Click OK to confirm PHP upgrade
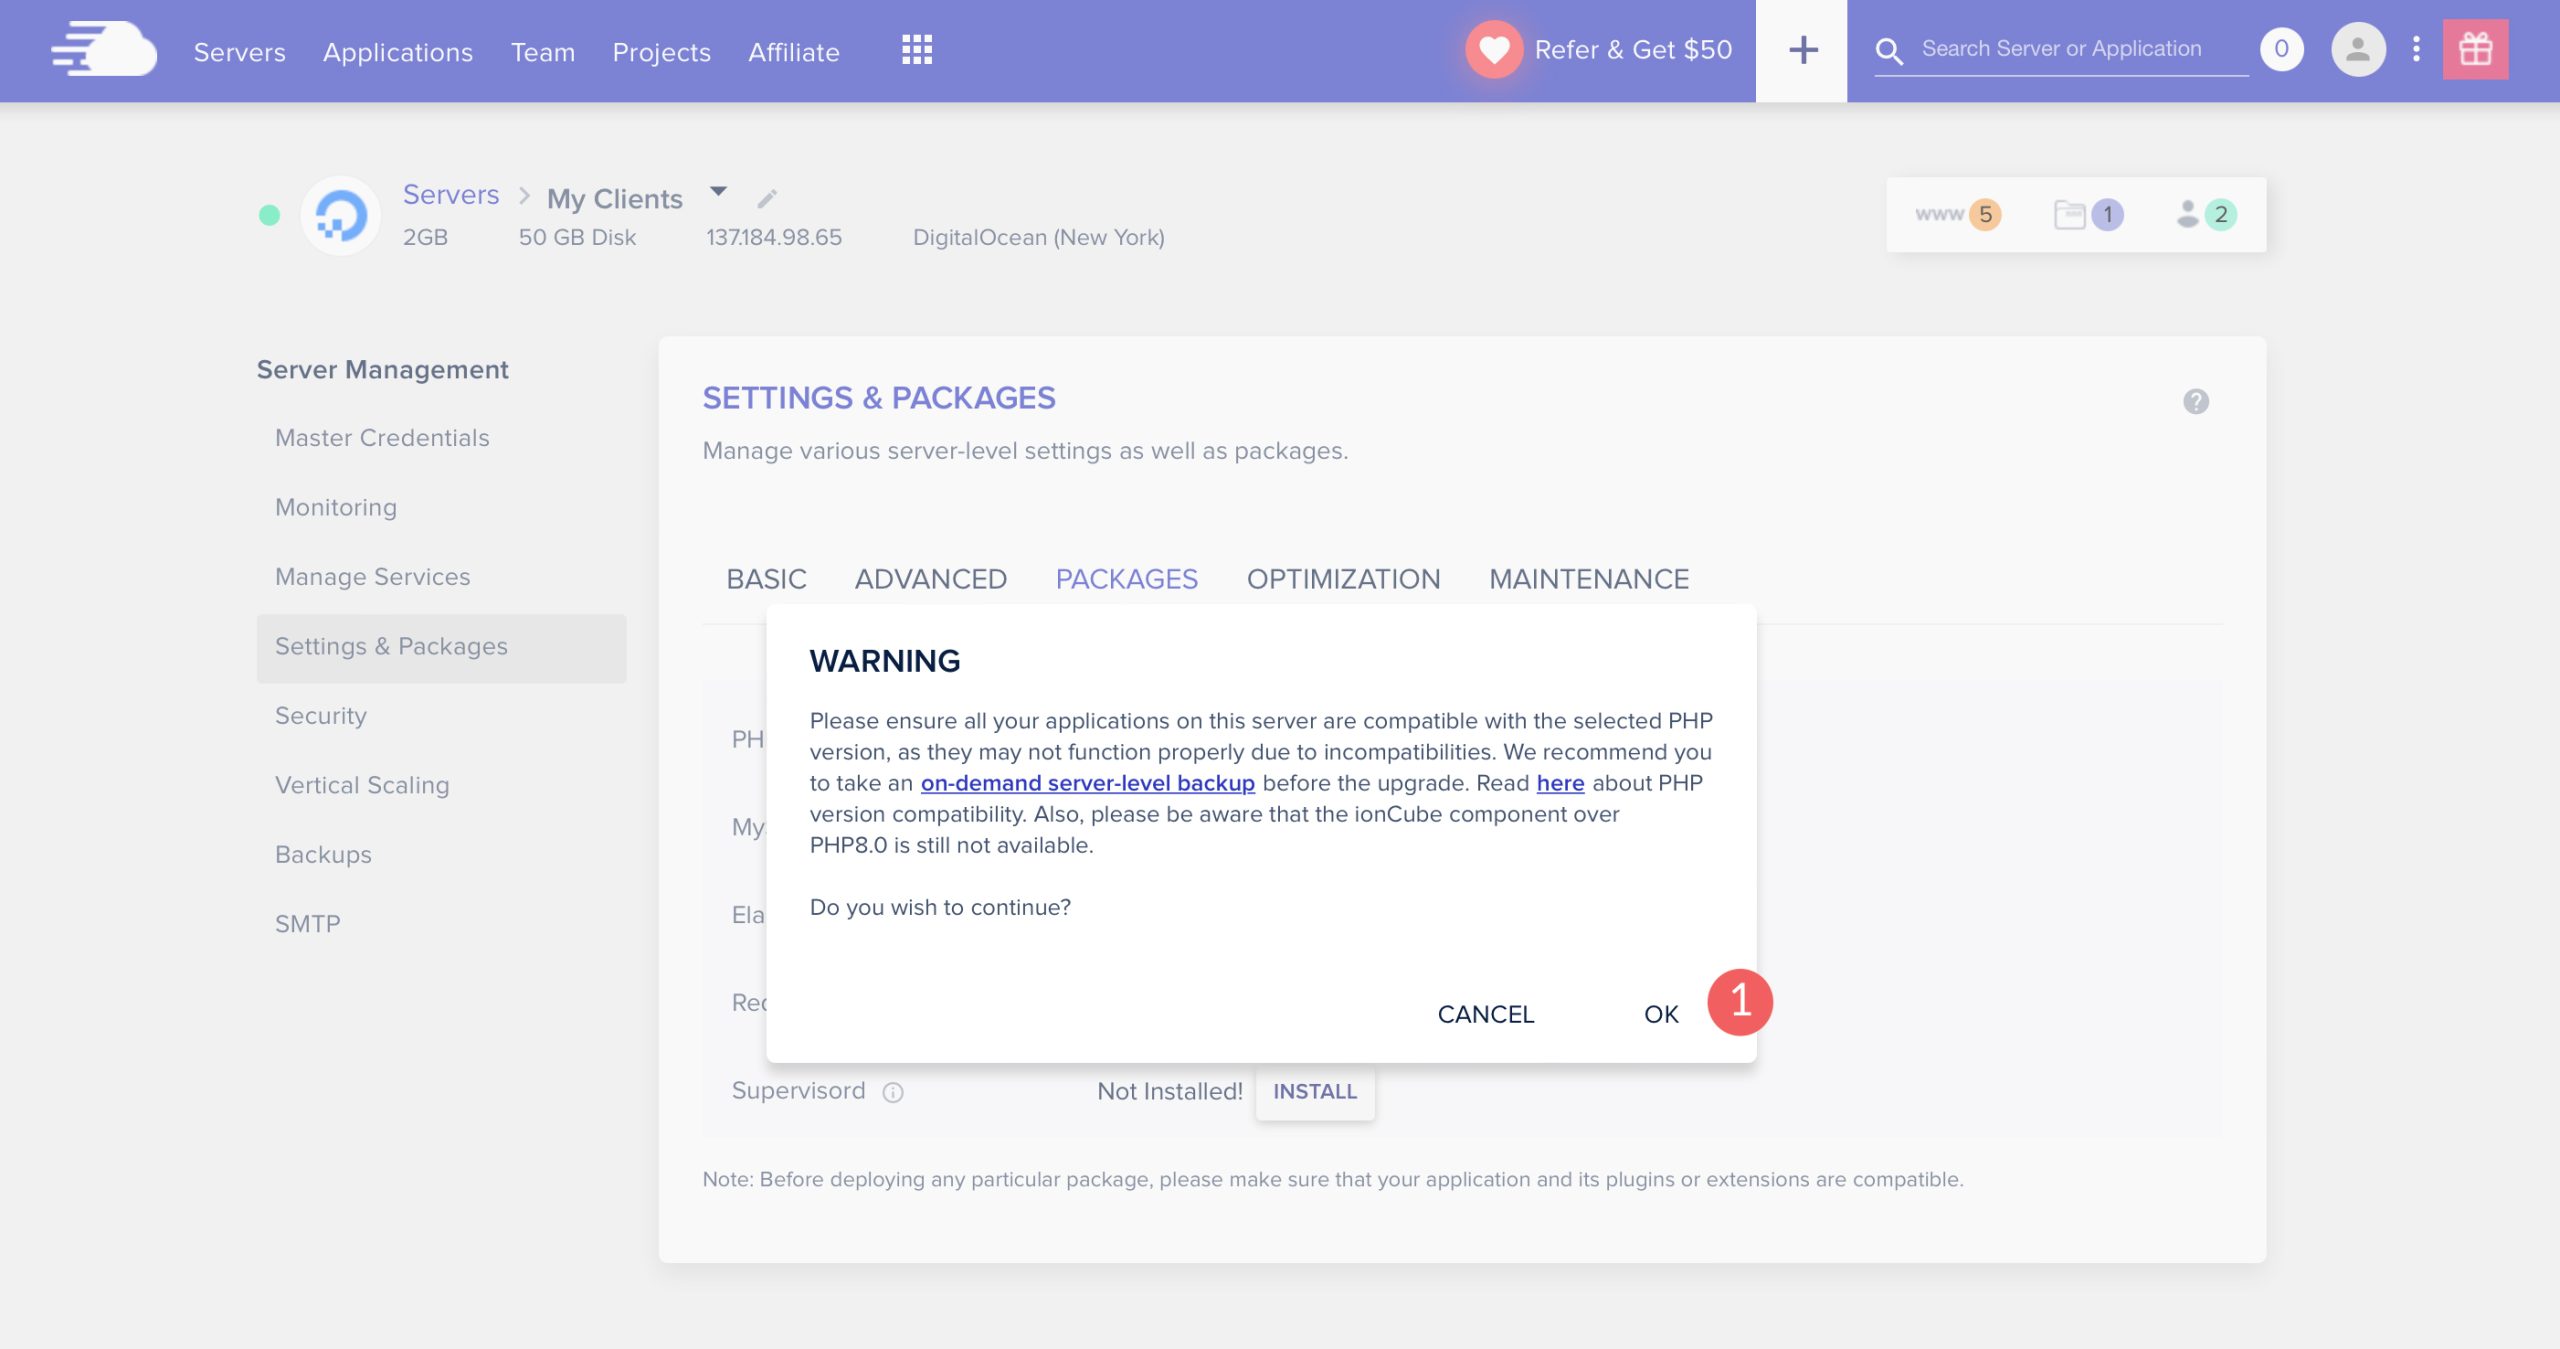Image resolution: width=2560 pixels, height=1349 pixels. pyautogui.click(x=1659, y=1012)
